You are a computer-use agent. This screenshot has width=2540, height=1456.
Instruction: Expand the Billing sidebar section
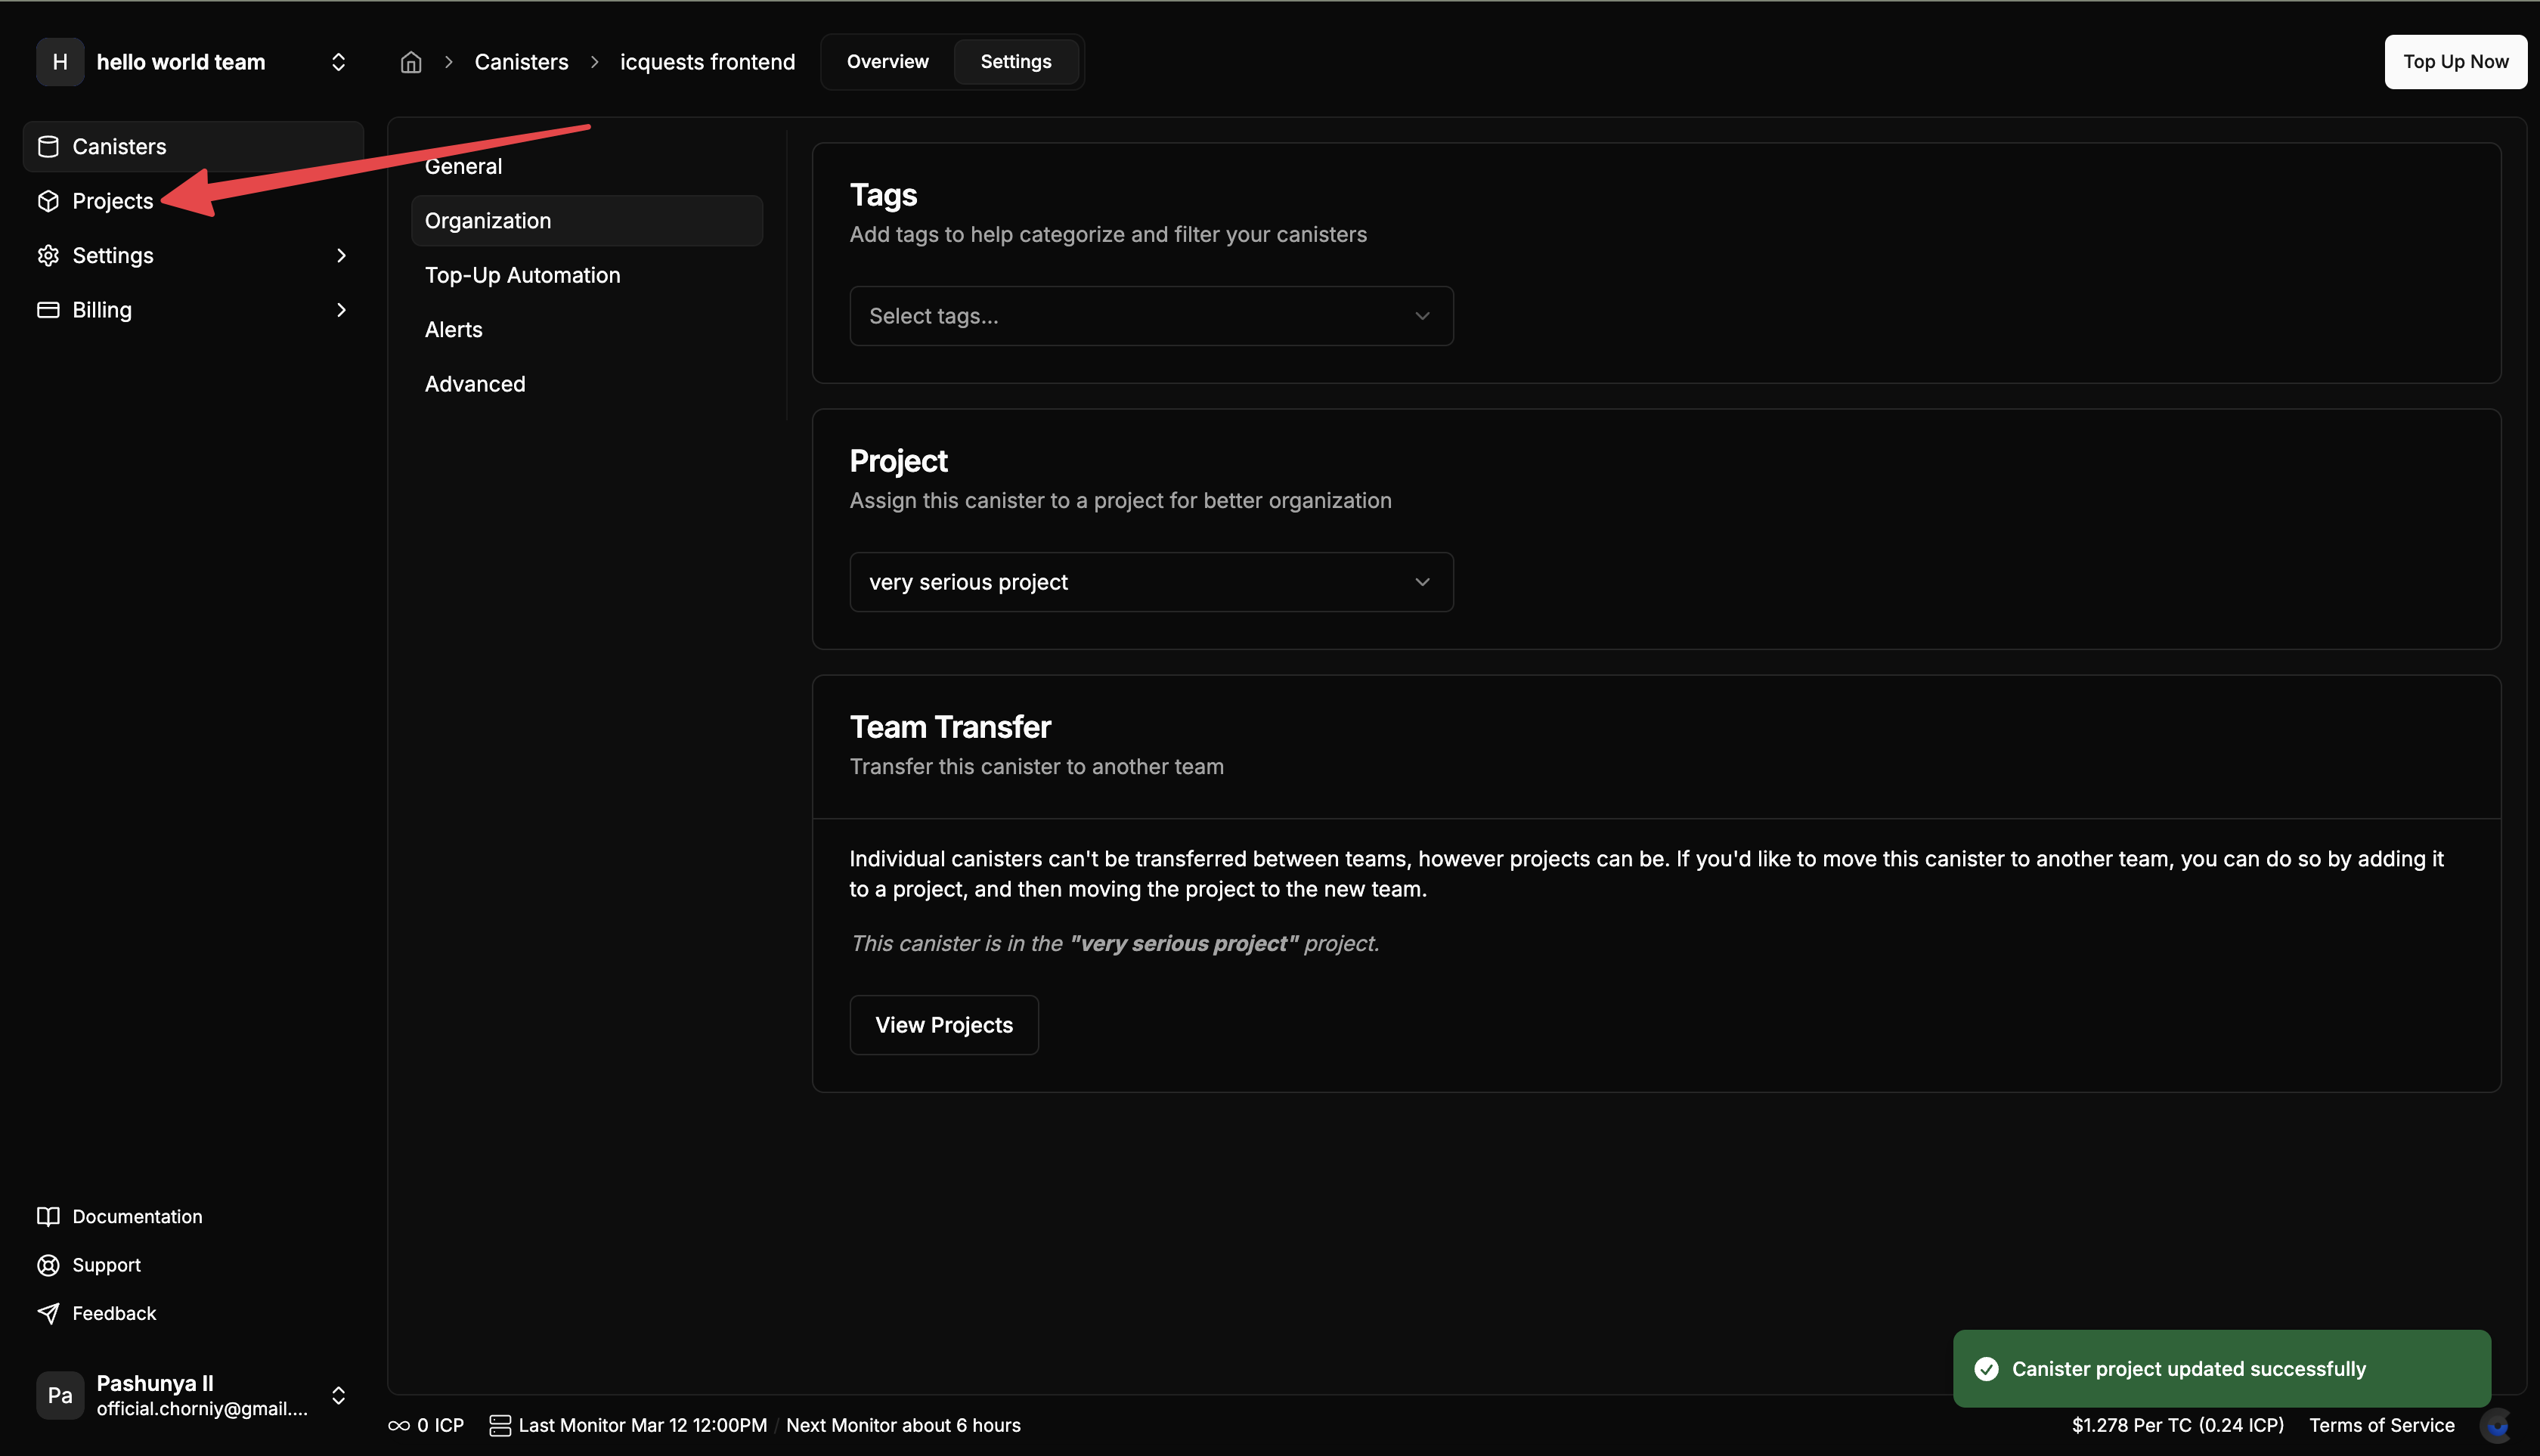point(341,310)
